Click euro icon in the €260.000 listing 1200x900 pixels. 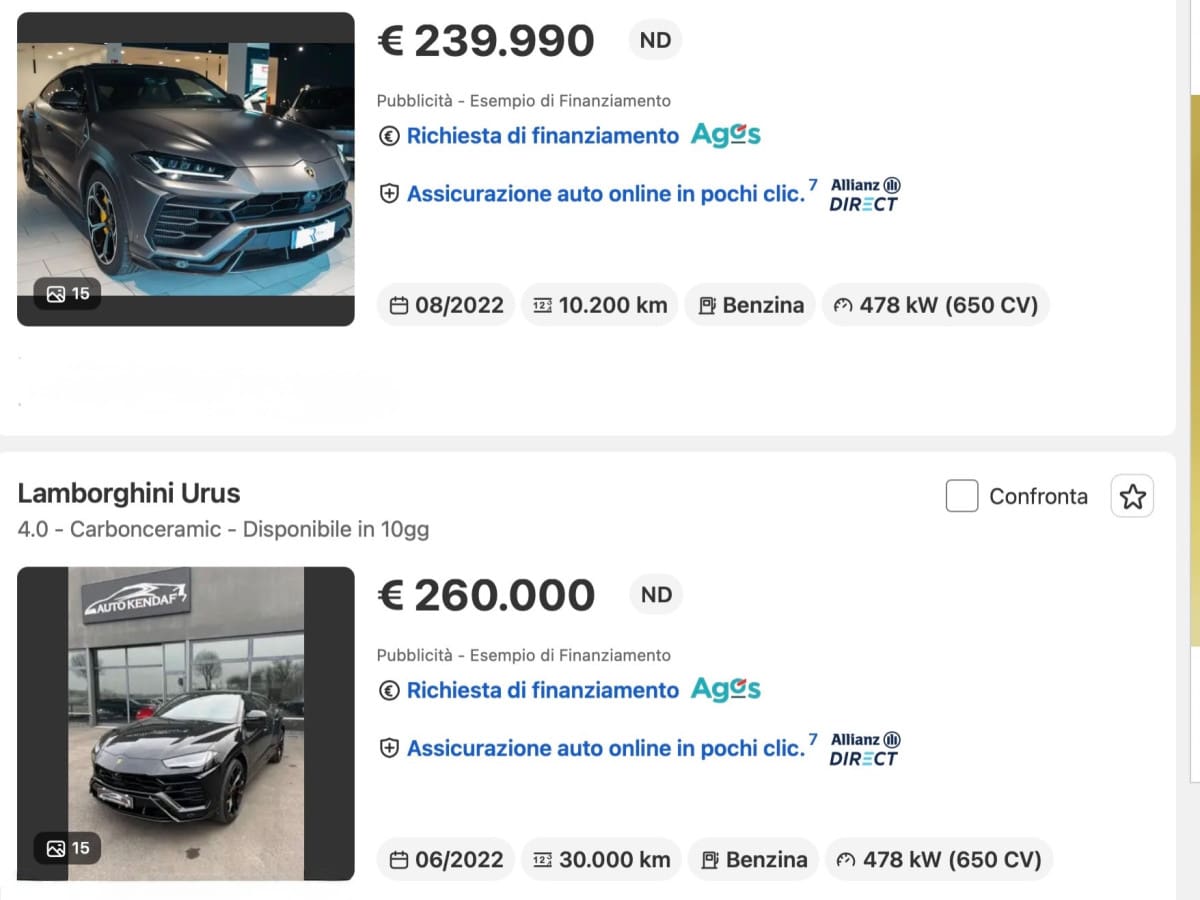(389, 690)
